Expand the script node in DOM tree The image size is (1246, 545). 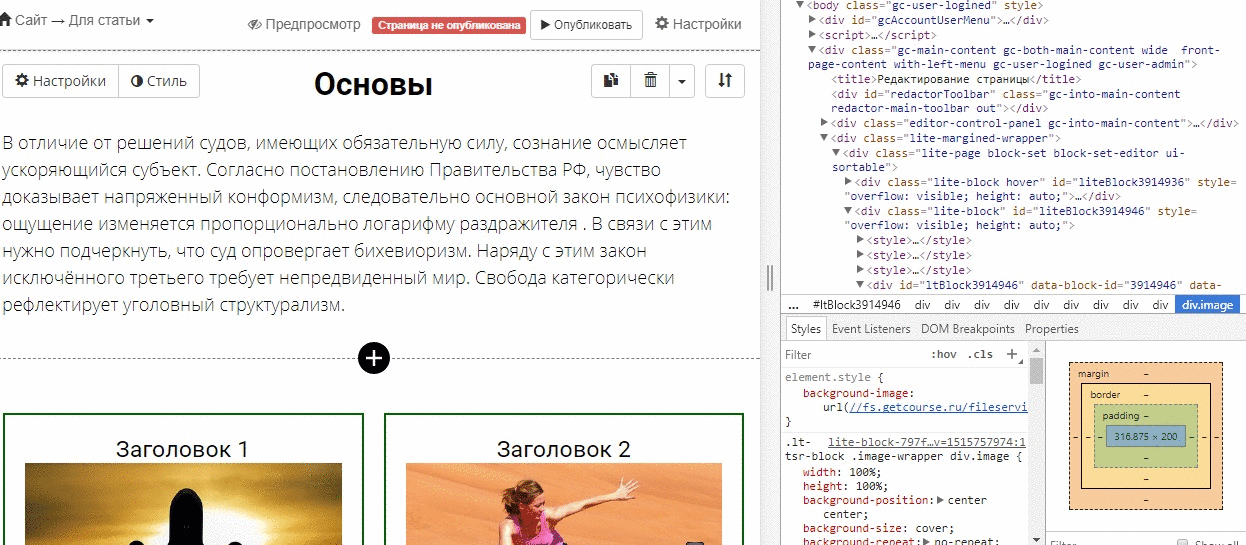click(x=812, y=35)
